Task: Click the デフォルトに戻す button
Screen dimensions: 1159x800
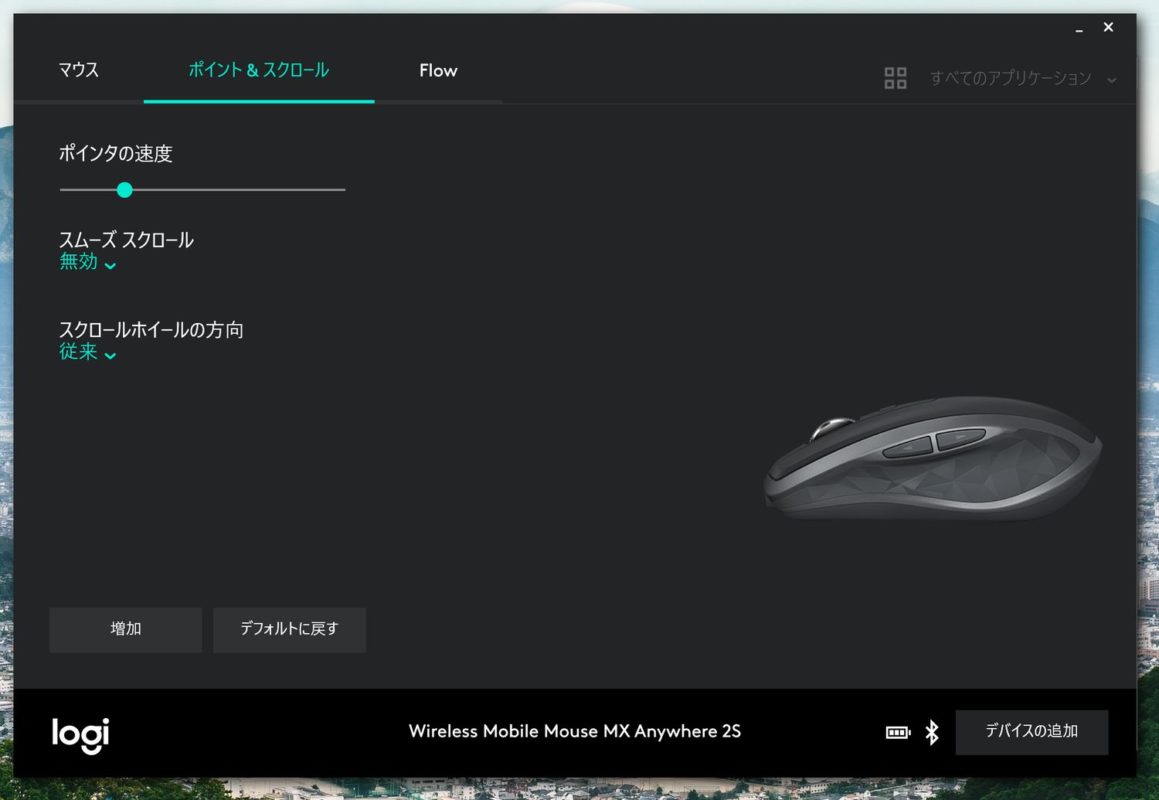Action: click(x=290, y=630)
